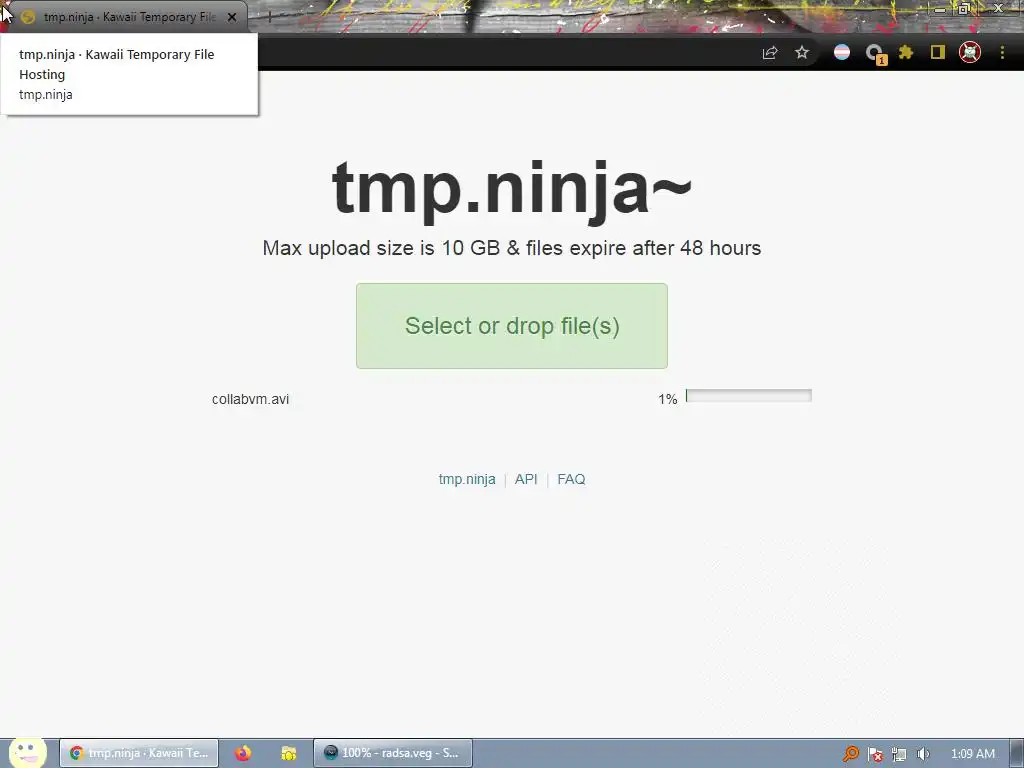
Task: Open the volume speaker tray icon
Action: tap(923, 754)
